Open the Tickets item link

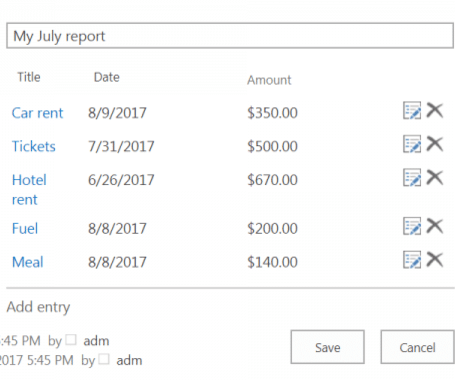(34, 146)
